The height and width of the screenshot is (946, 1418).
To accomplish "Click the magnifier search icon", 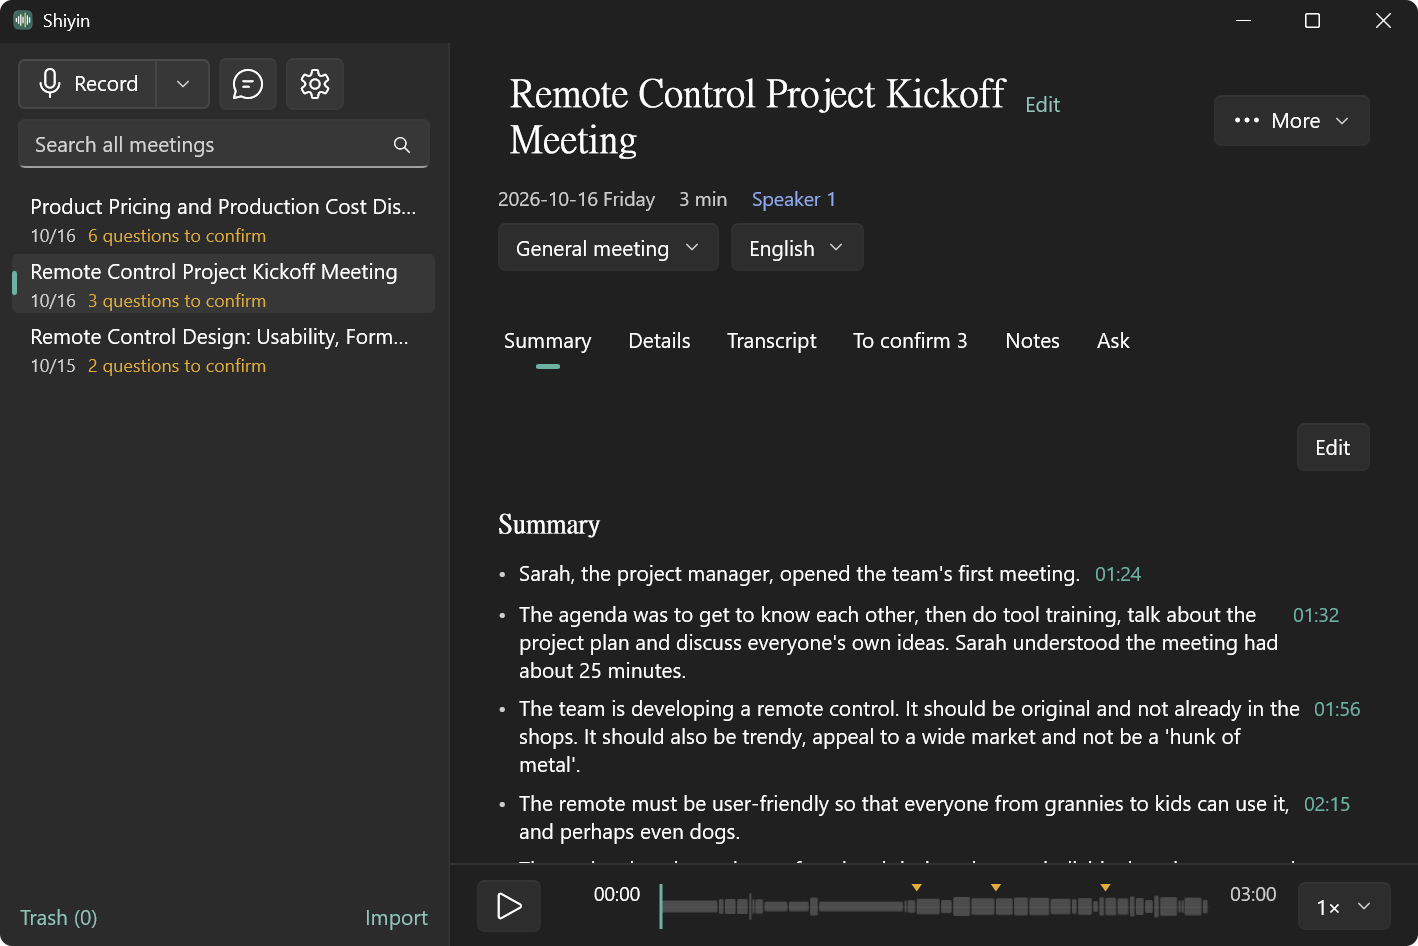I will [x=402, y=145].
